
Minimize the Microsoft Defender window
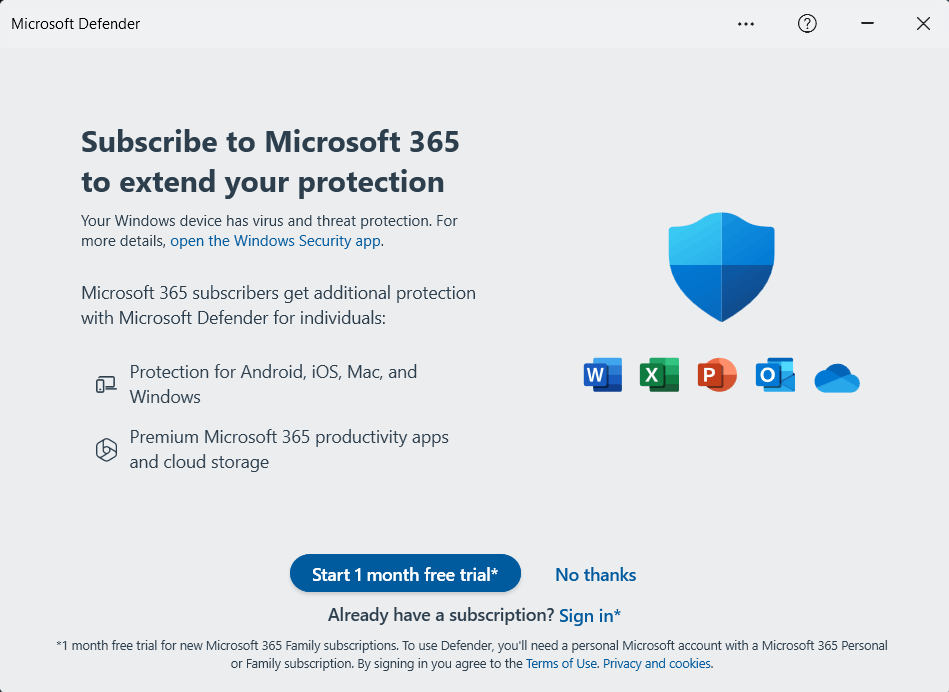coord(867,24)
